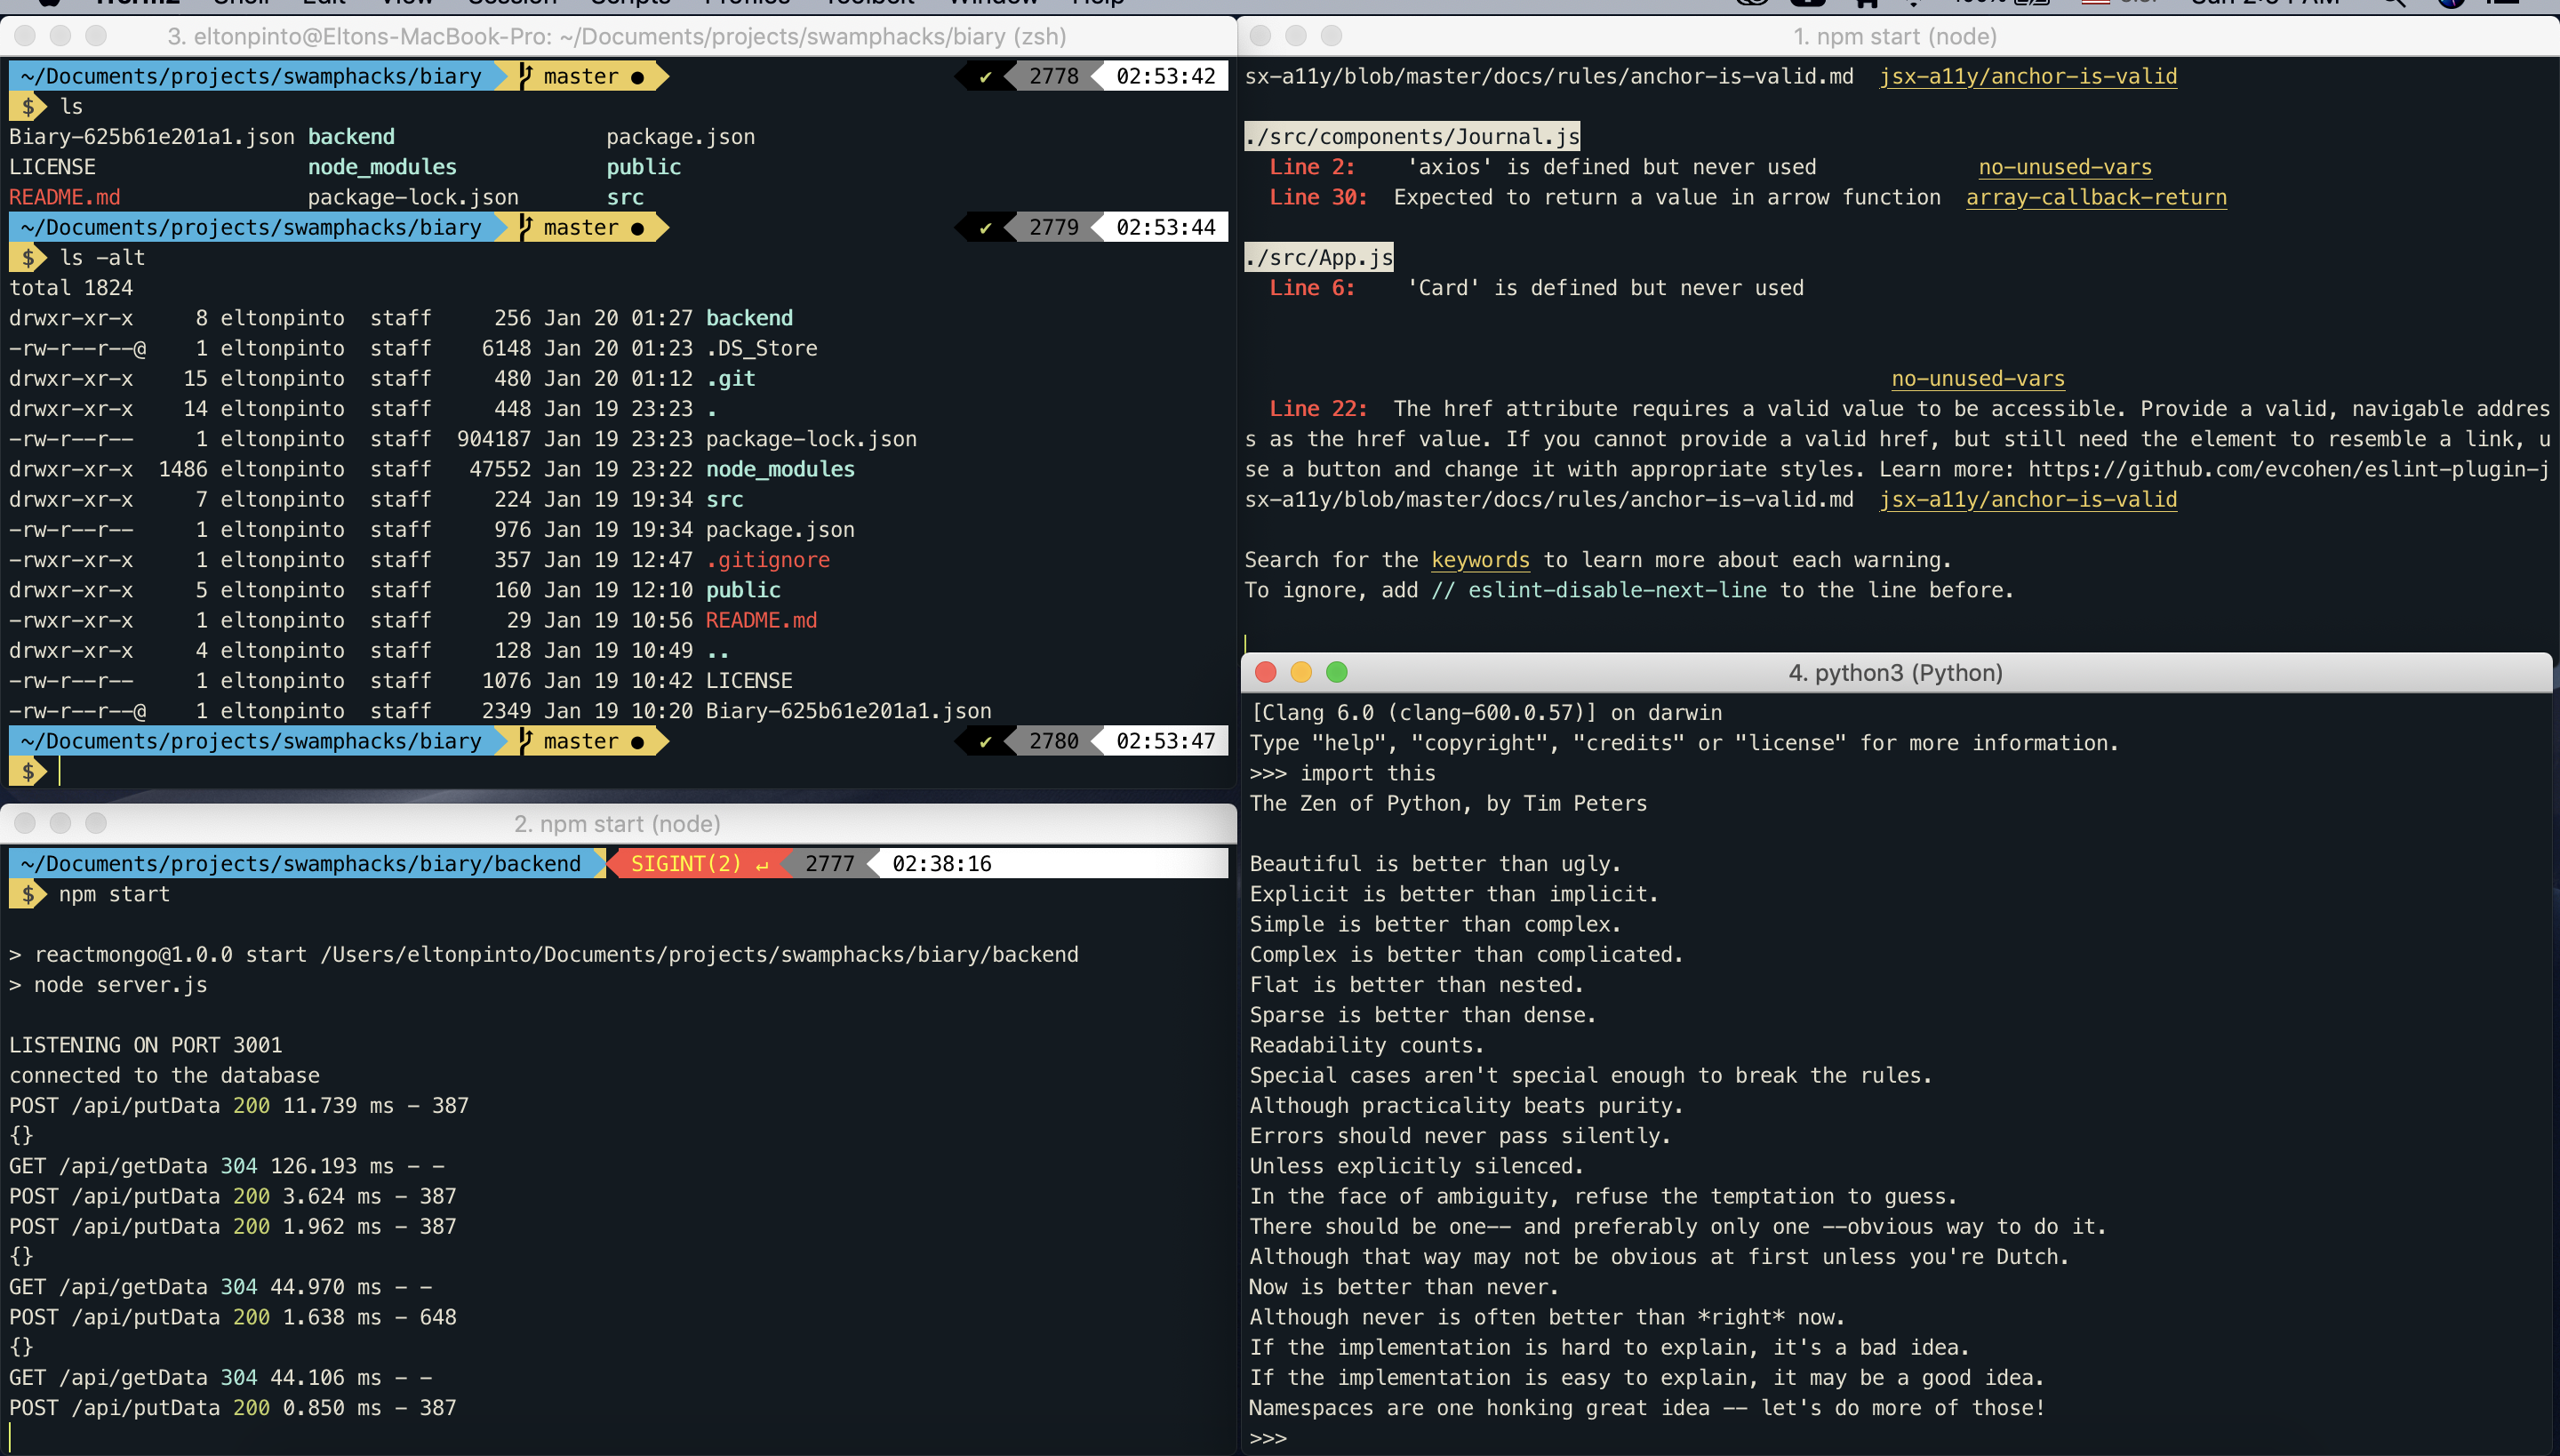The height and width of the screenshot is (1456, 2560).
Task: Follow jsx-a11y/anchor-is-valid link below Line 22 message
Action: (x=2027, y=499)
